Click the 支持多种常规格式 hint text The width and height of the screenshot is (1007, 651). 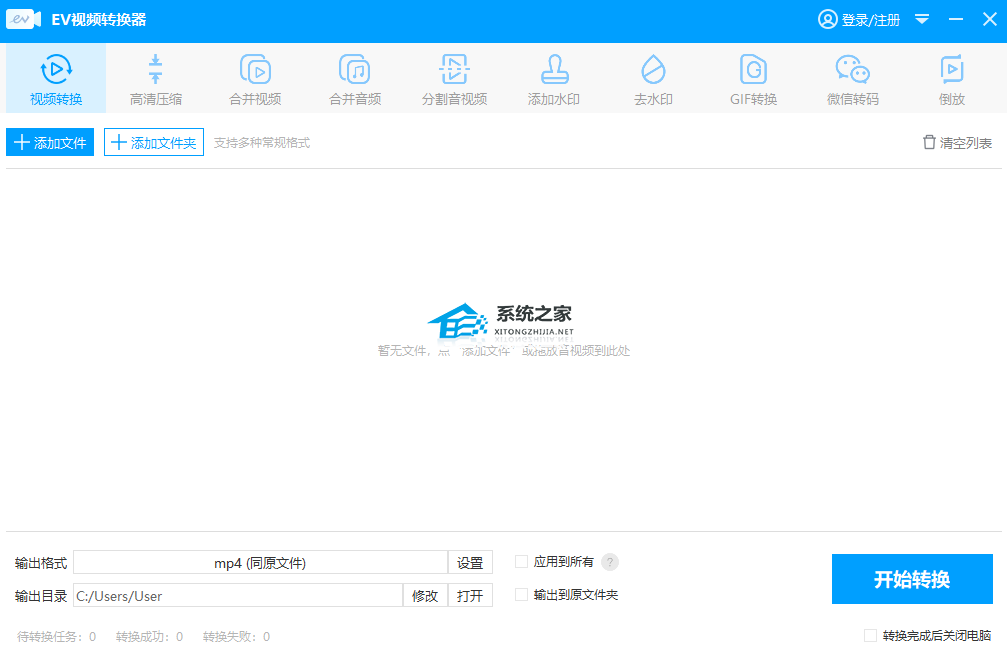pos(262,143)
